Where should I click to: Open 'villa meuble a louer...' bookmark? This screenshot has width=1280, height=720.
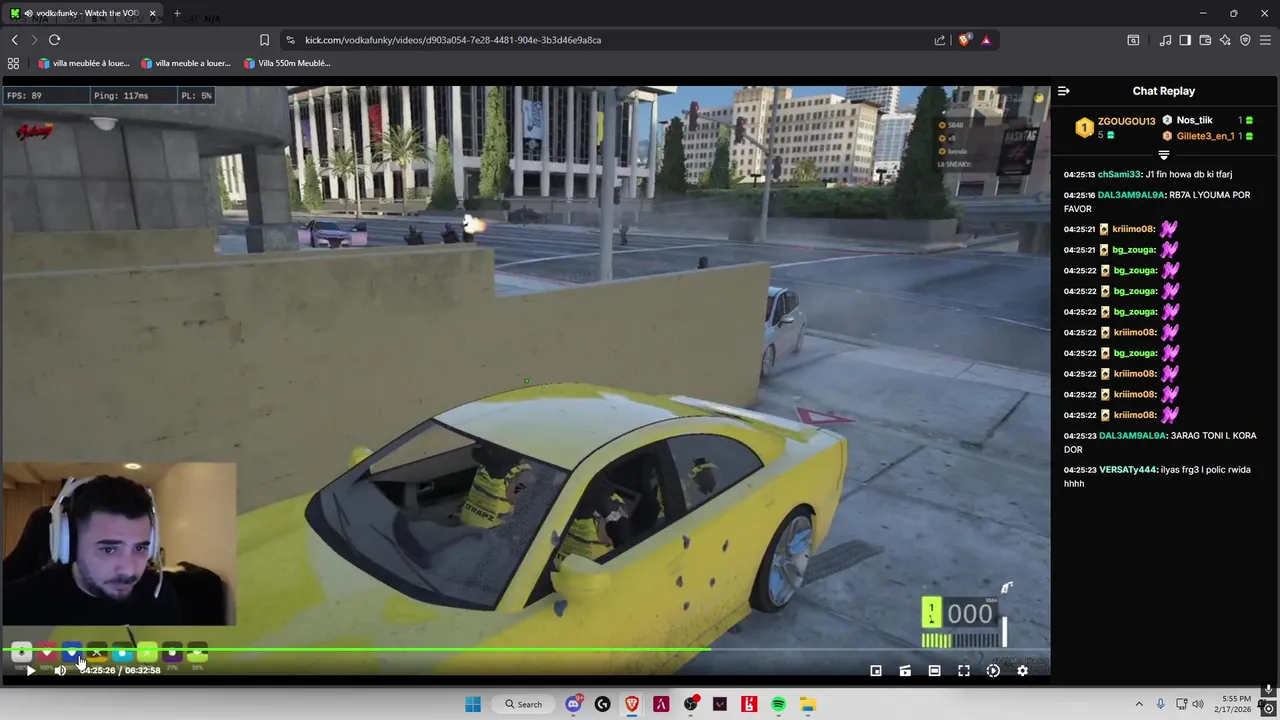[186, 63]
